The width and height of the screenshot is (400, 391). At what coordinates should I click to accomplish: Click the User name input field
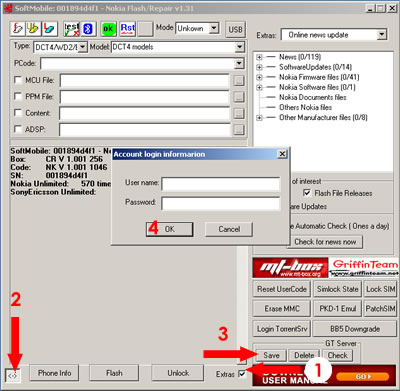[x=221, y=184]
